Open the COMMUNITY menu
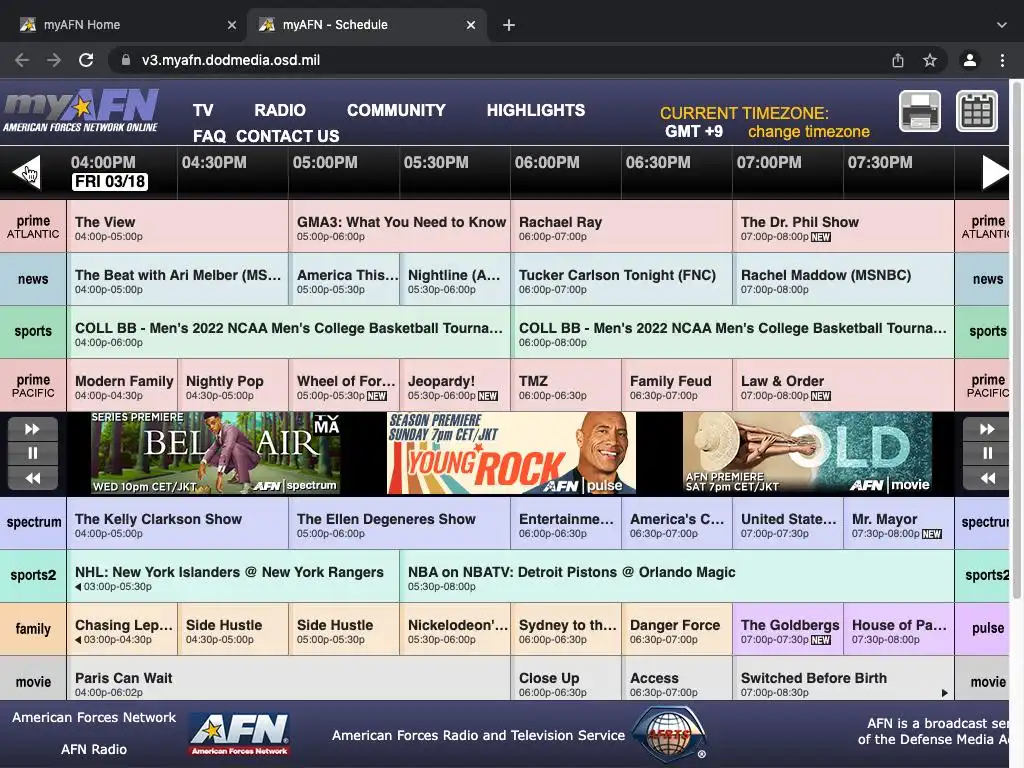 396,110
